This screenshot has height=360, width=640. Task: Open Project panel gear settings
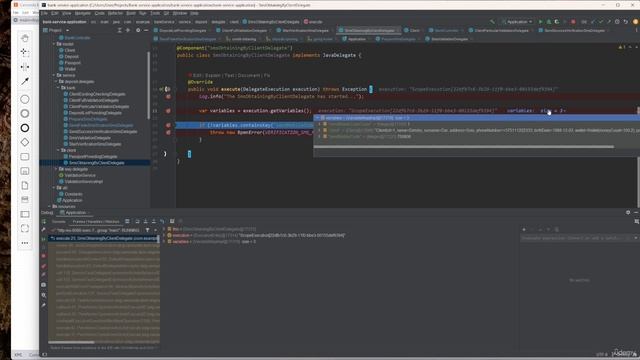[x=138, y=30]
